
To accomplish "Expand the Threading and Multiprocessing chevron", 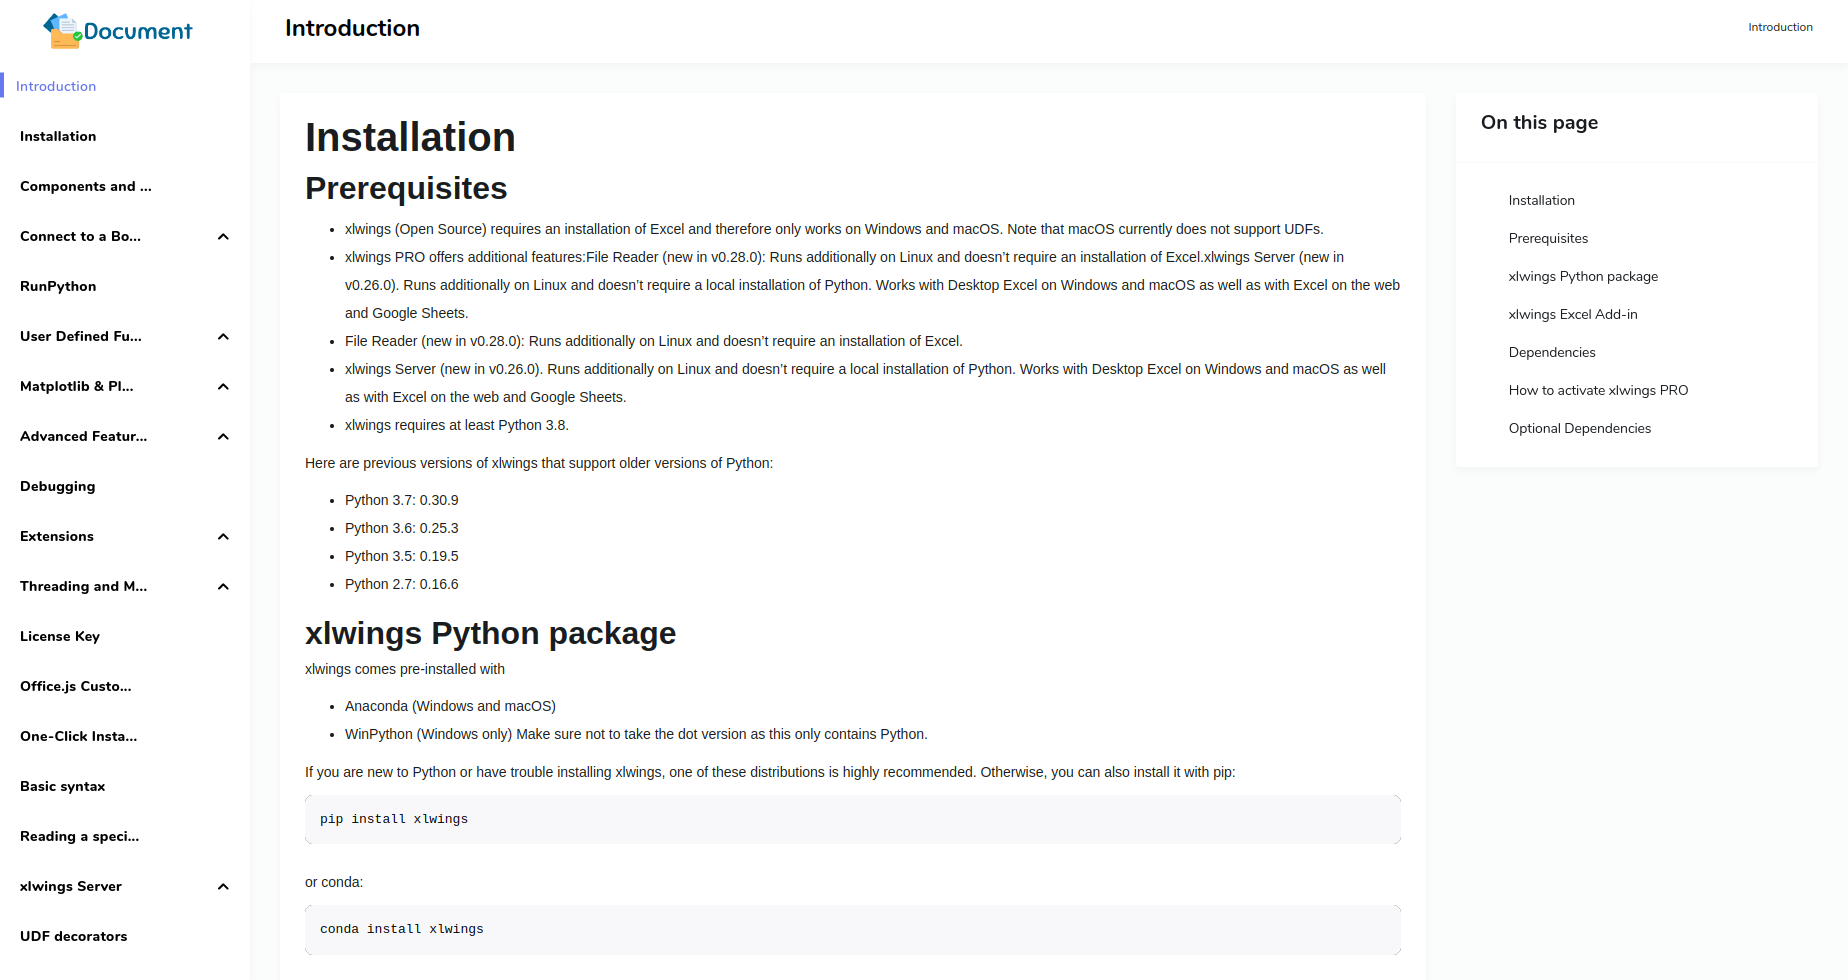I will click(223, 587).
